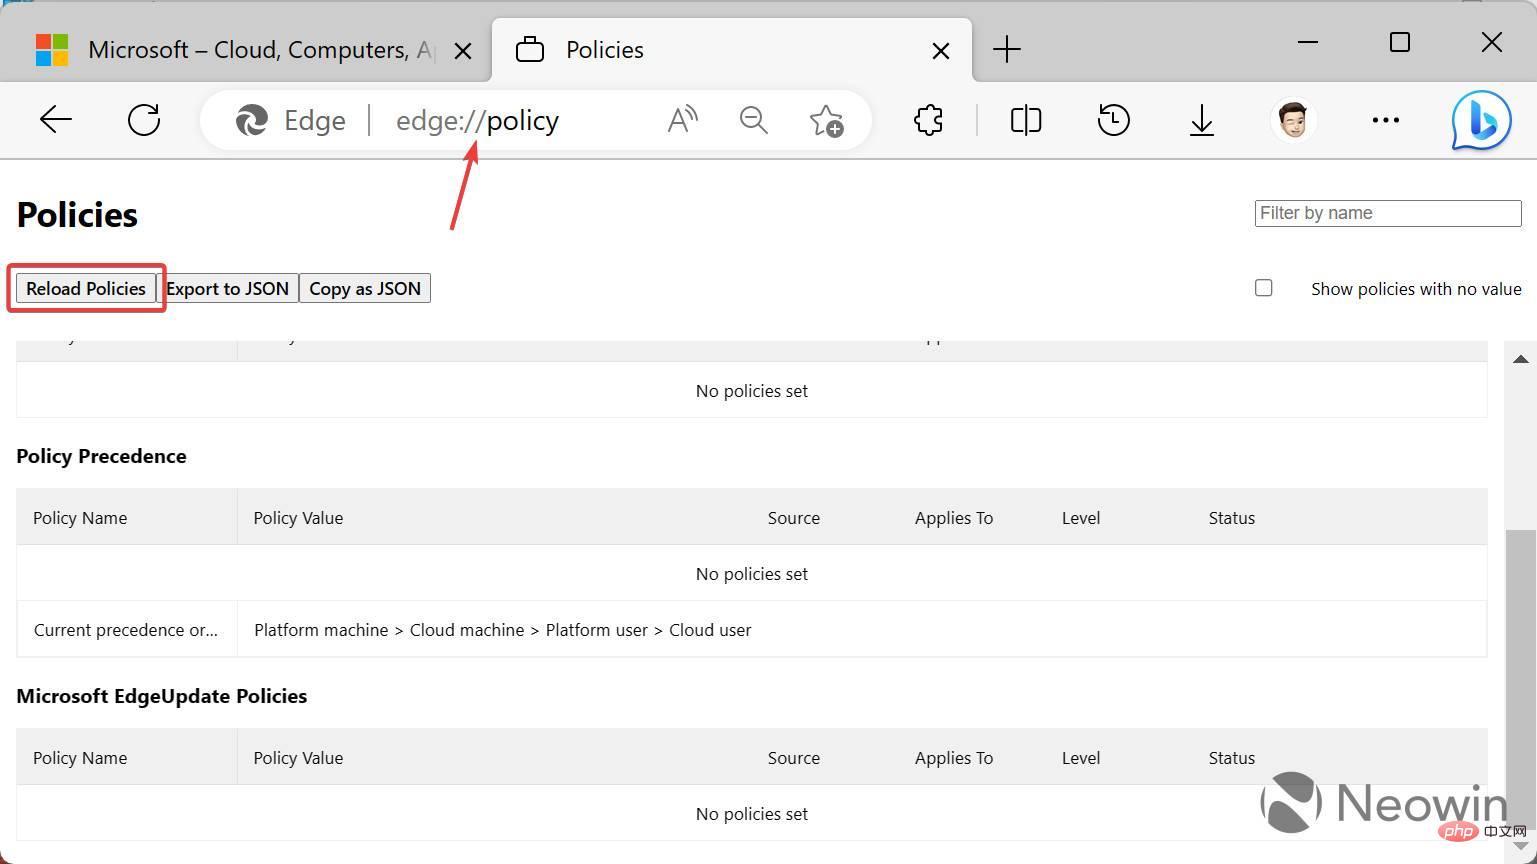Enable Show policies with no value
1537x864 pixels.
(x=1264, y=288)
